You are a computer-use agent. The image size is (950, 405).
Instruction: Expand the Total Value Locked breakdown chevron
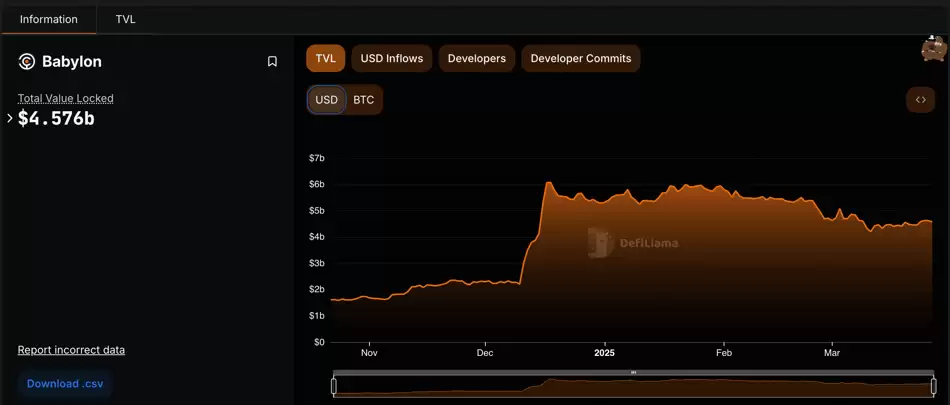click(10, 118)
